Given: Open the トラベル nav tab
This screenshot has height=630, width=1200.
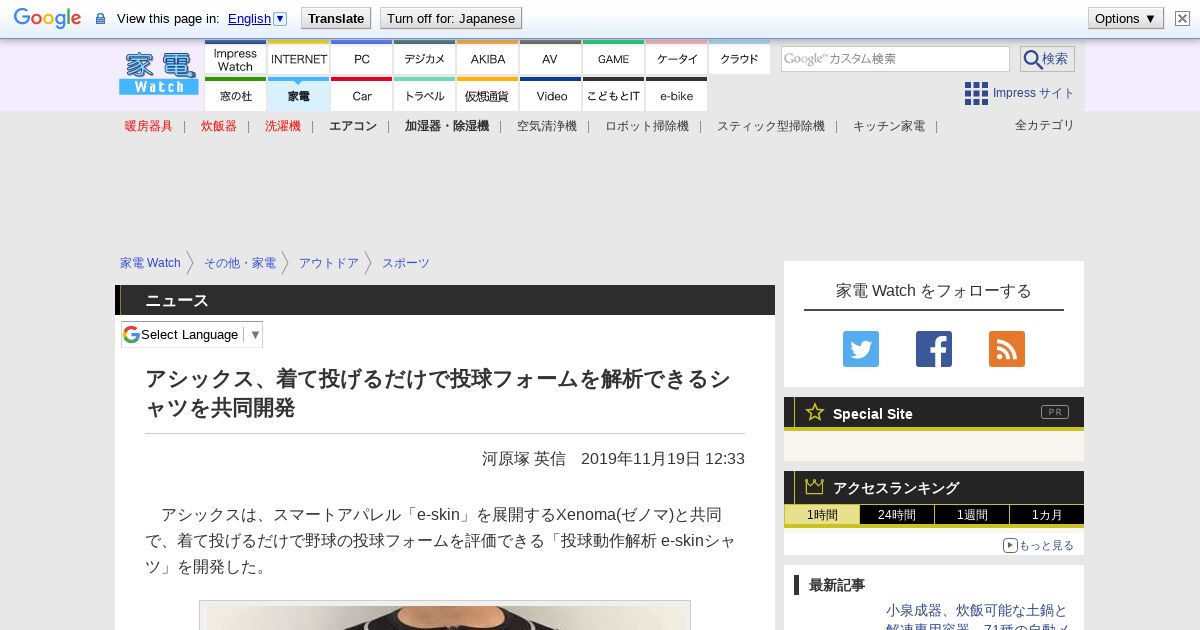Looking at the screenshot, I should (x=424, y=95).
